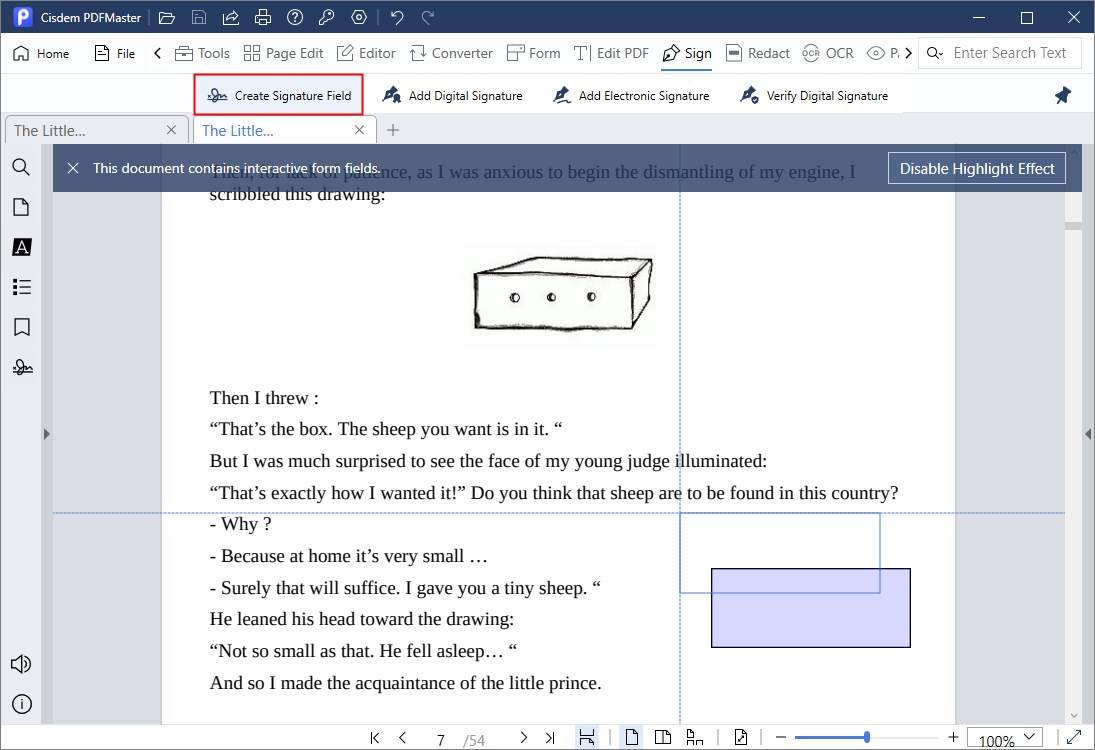Zoom out with the minus button

click(781, 737)
